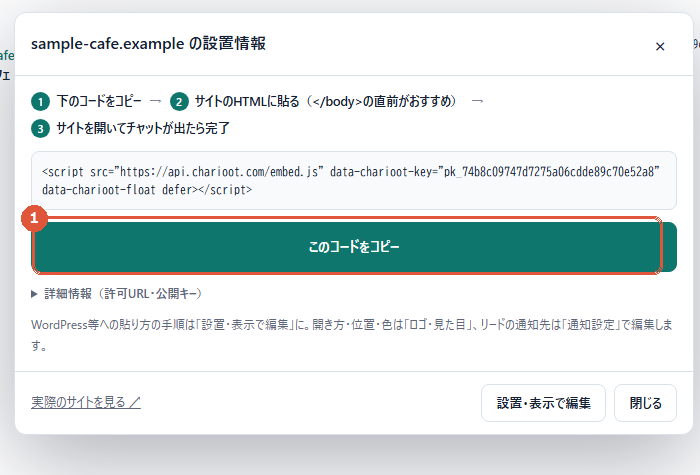Click inside the embed script code box

point(354,180)
